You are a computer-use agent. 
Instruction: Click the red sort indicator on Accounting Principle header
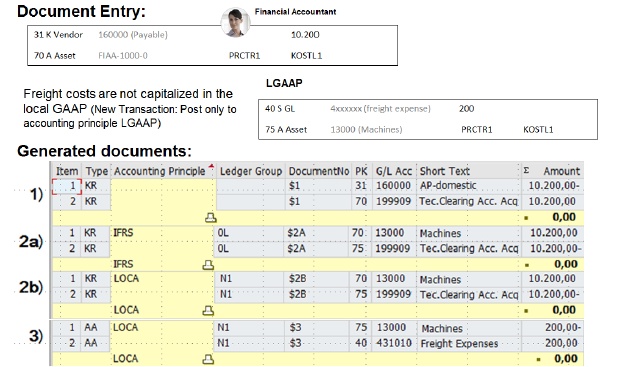211,166
